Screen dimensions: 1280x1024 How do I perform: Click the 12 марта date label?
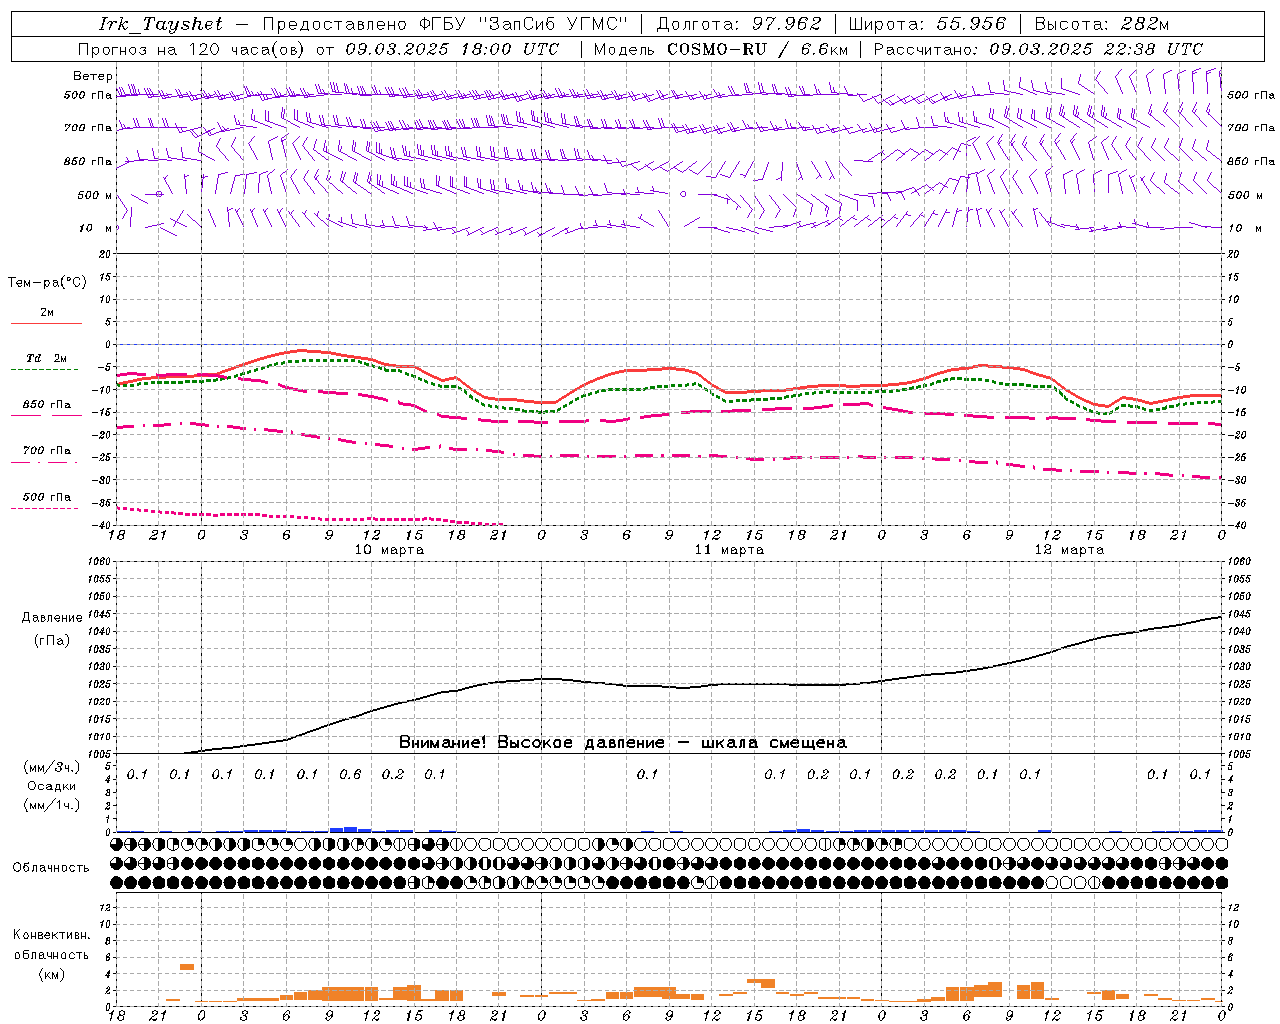[x=1069, y=550]
